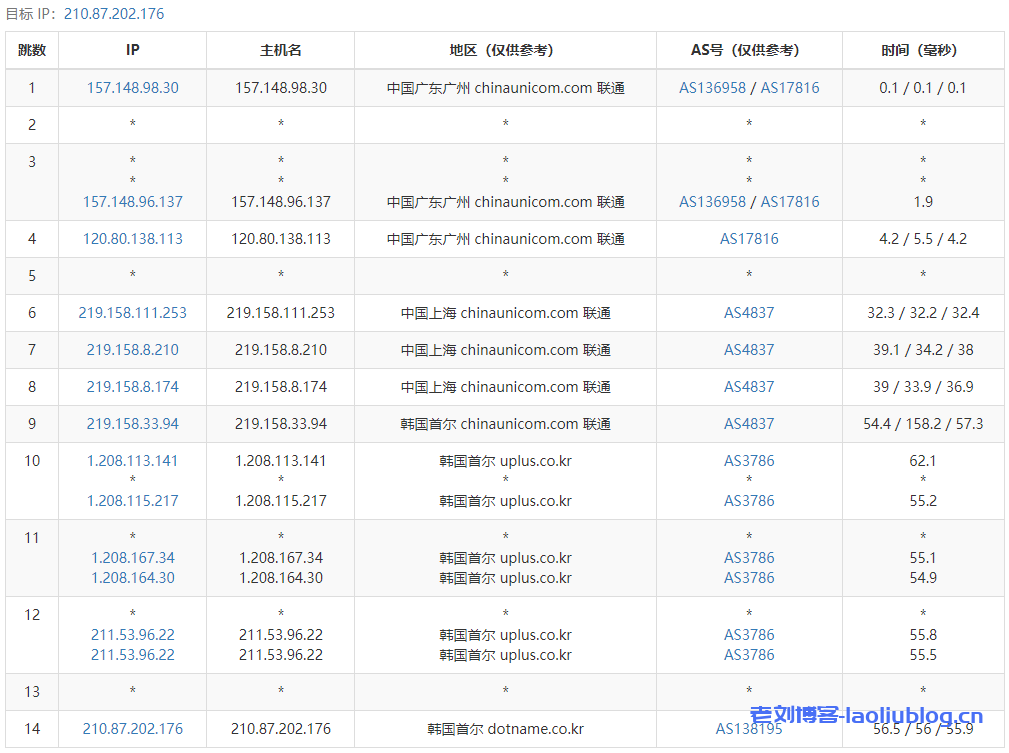Click the 1.208.113.141 IP column link
This screenshot has height=753, width=1009.
[x=132, y=461]
